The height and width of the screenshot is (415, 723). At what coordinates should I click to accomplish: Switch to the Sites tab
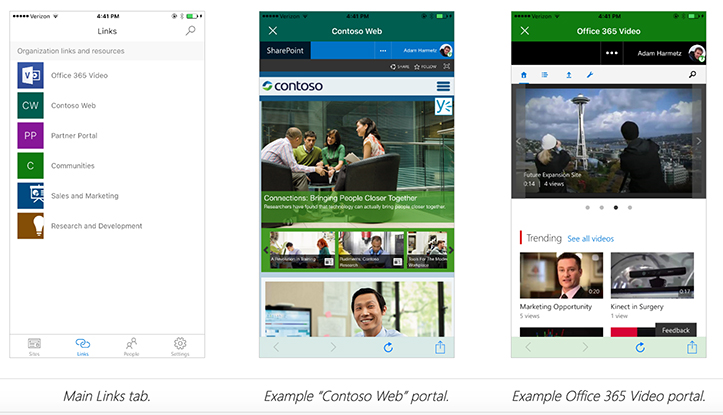pos(34,347)
